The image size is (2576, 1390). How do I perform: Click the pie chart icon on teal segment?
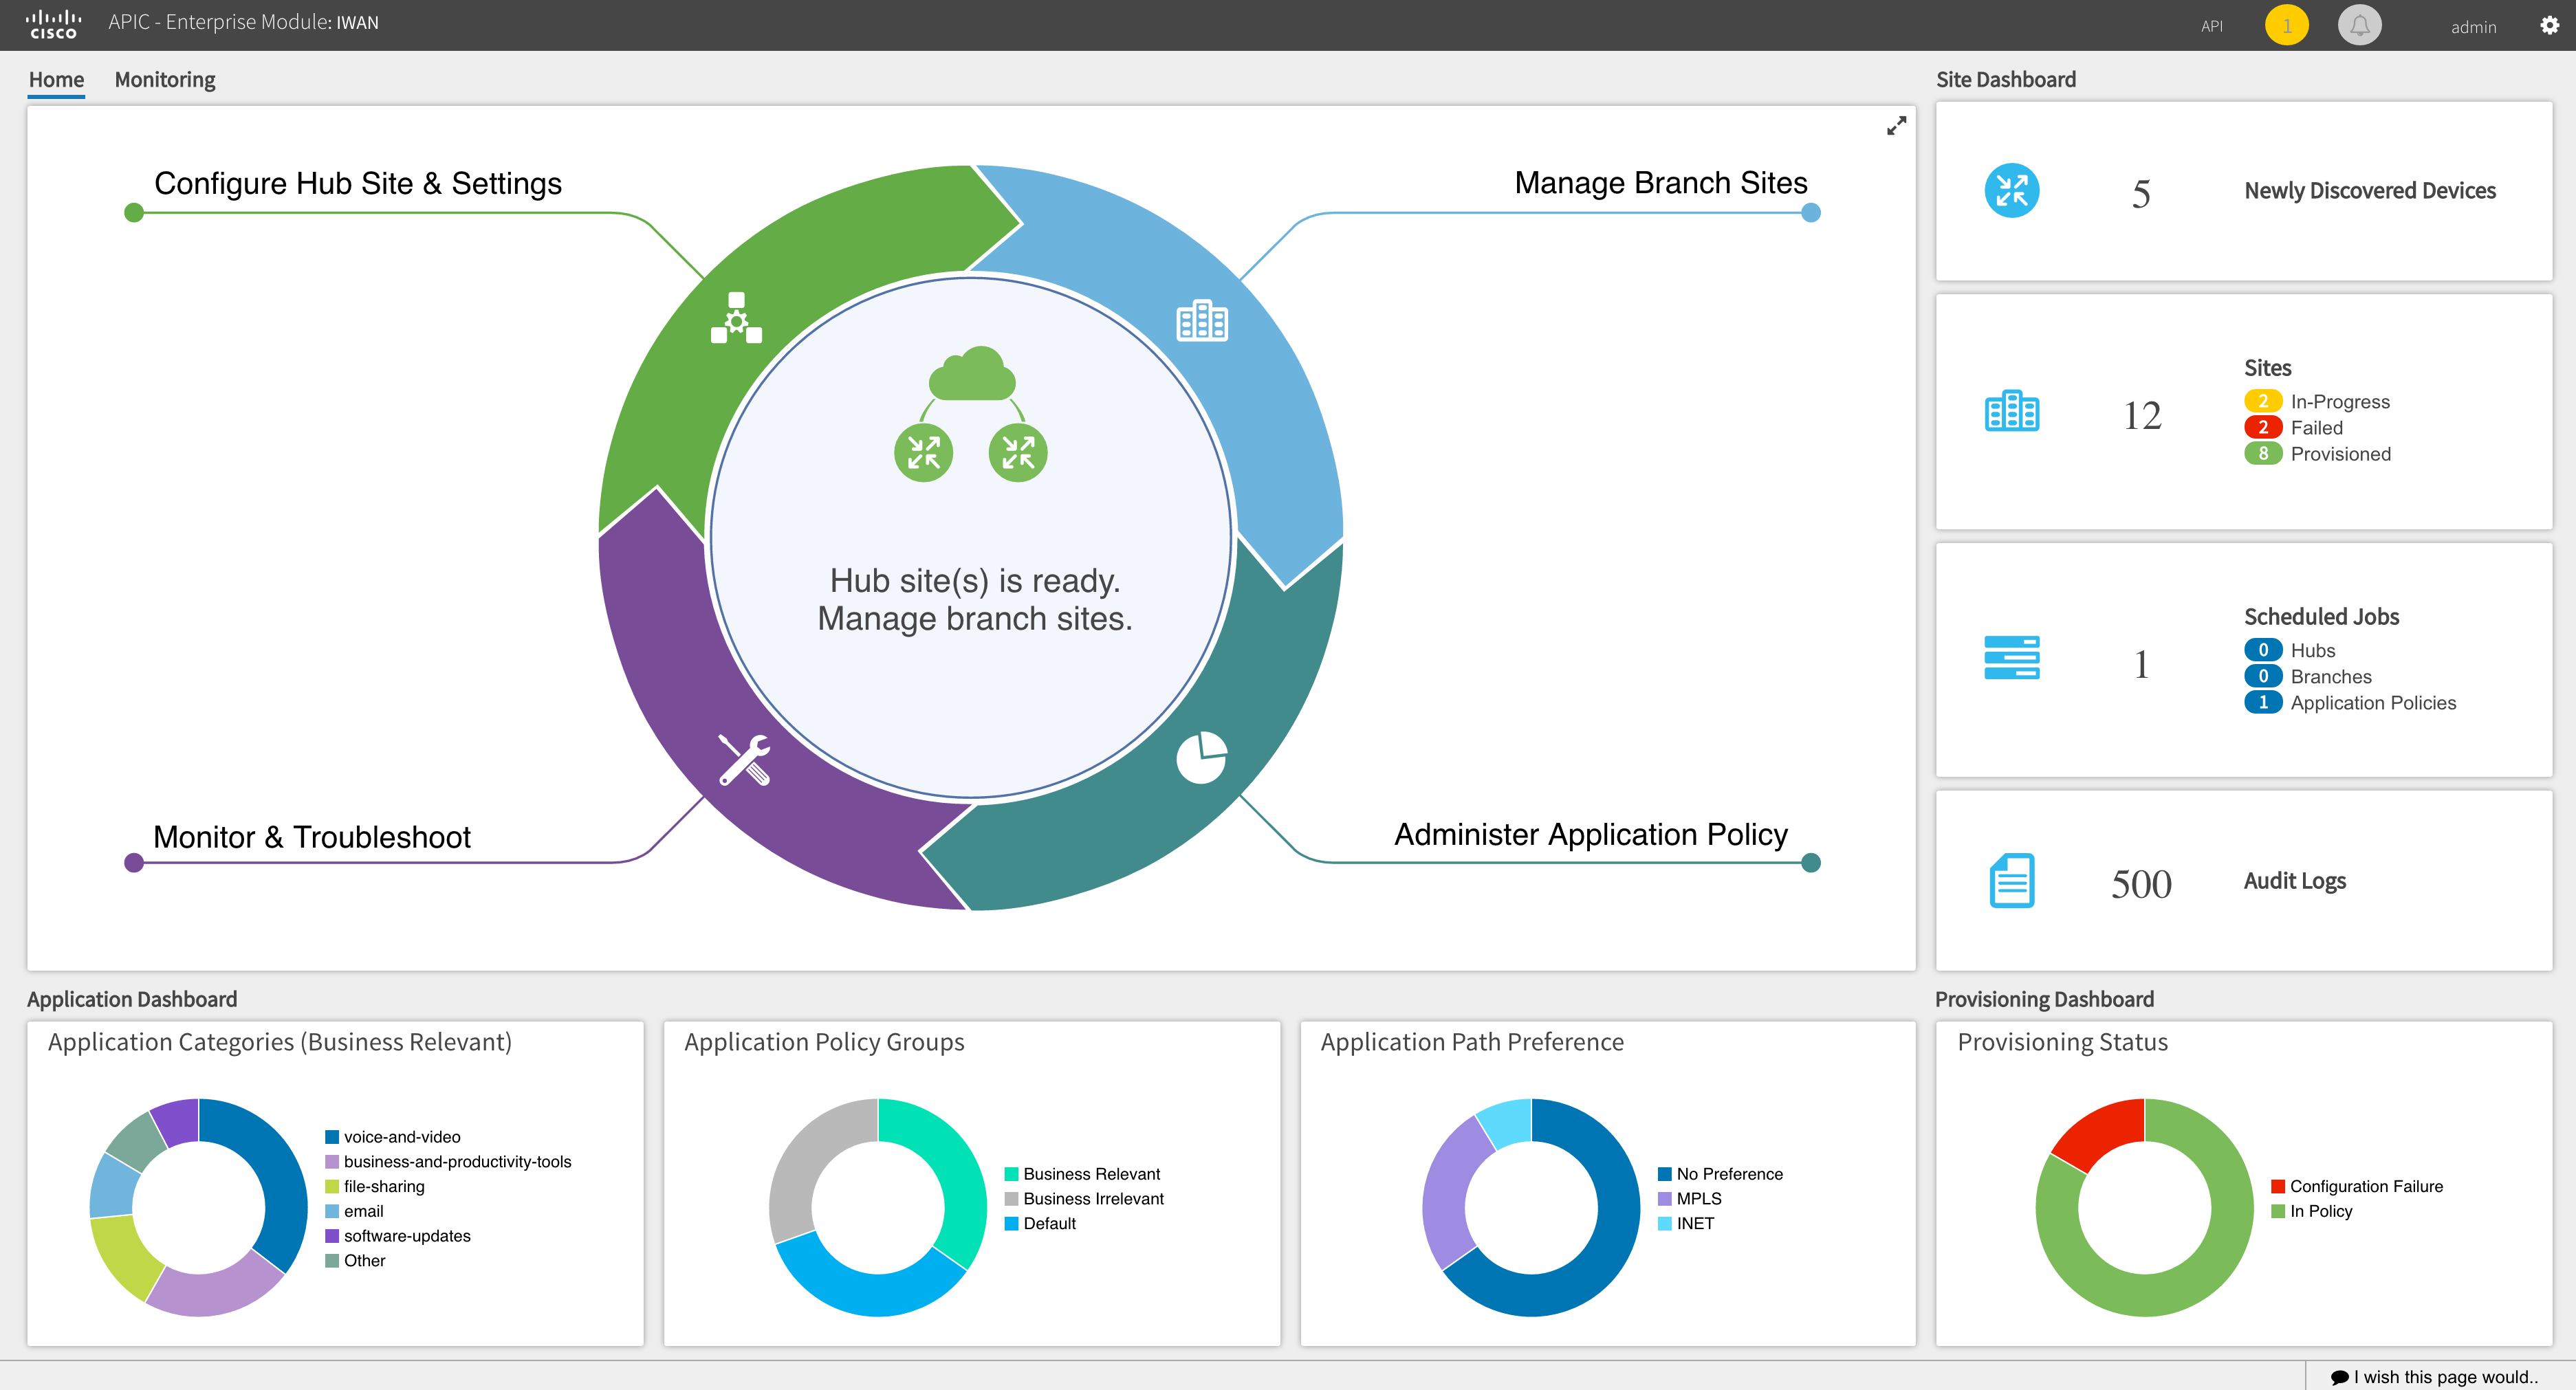(x=1201, y=757)
